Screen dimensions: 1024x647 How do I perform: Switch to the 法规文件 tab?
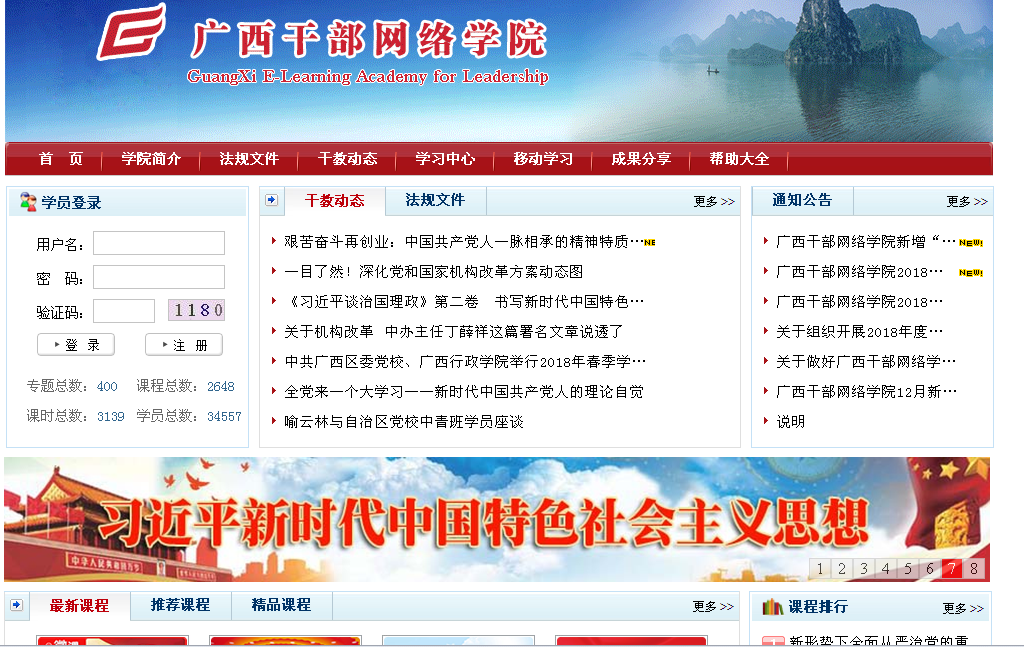click(x=435, y=200)
